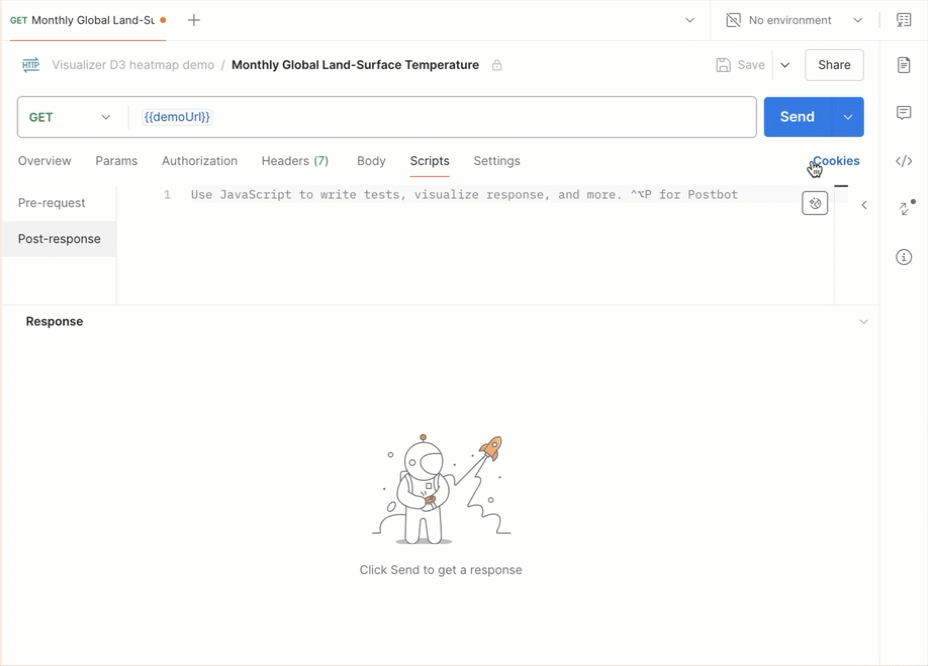
Task: Click the Related requests icon with notification dot
Action: tap(903, 208)
